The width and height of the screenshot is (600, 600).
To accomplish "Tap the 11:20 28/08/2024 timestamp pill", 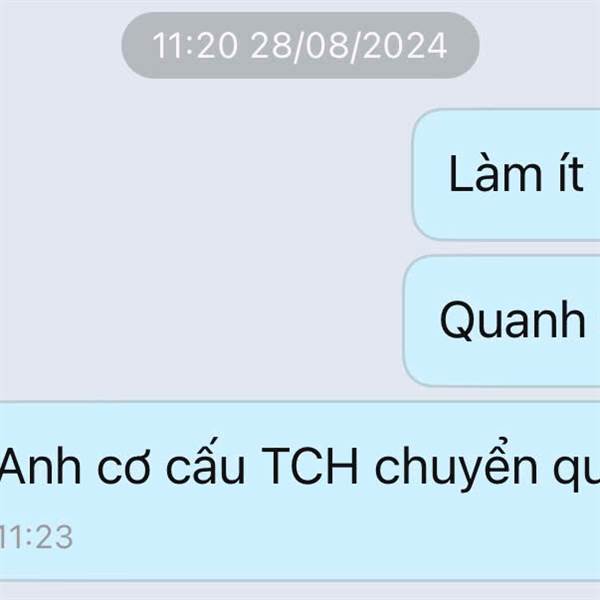I will [300, 45].
